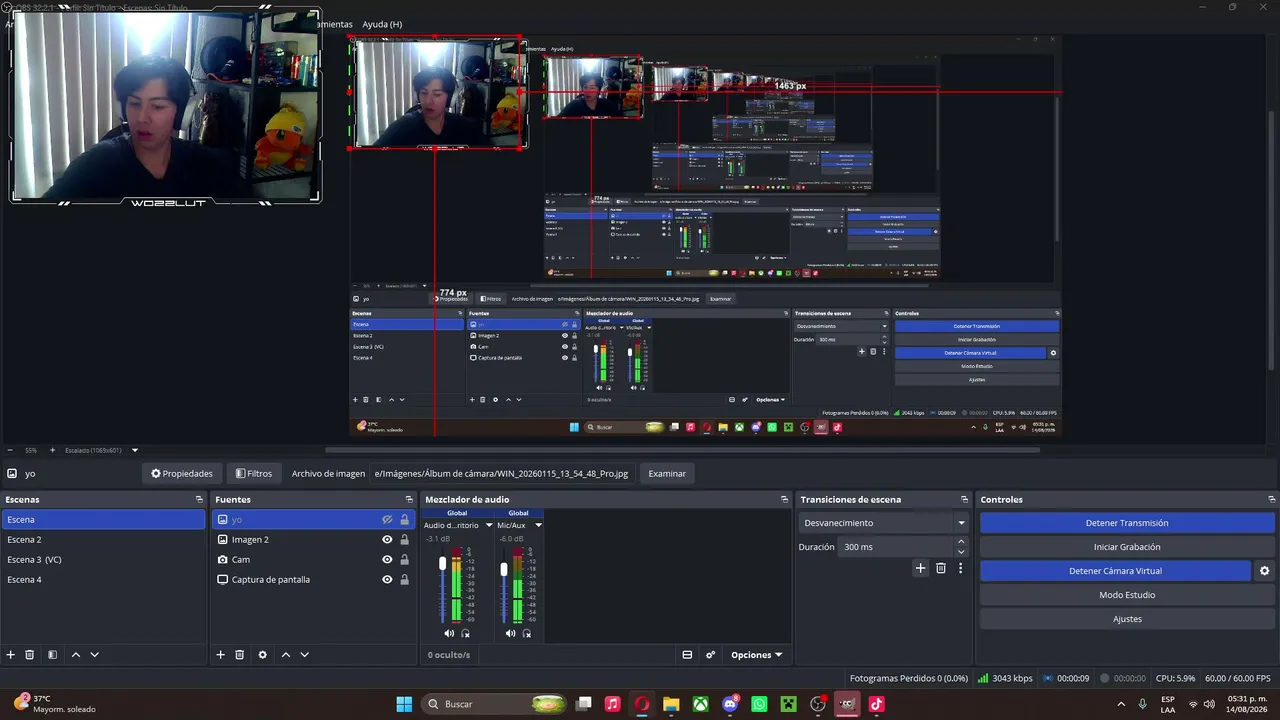The image size is (1280, 720).
Task: Select Escena 2 in the scenes list
Action: pos(103,540)
